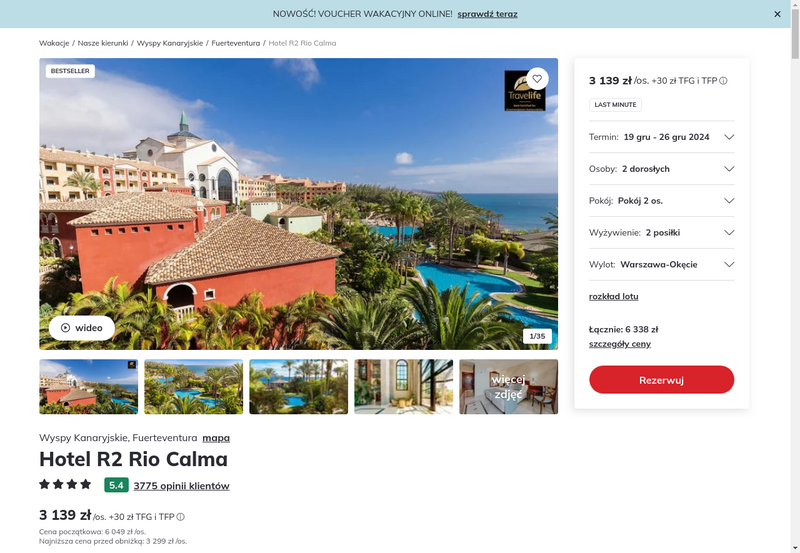Select the second pool photo thumbnail
This screenshot has height=553, width=800.
coord(193,387)
